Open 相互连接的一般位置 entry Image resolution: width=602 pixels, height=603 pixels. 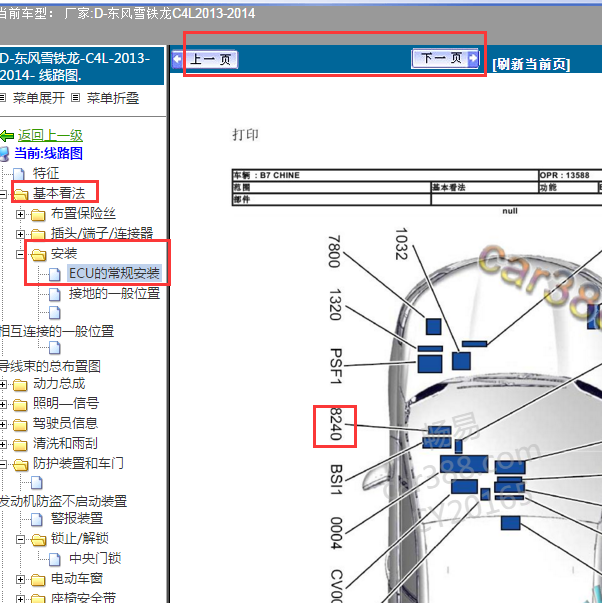click(57, 331)
